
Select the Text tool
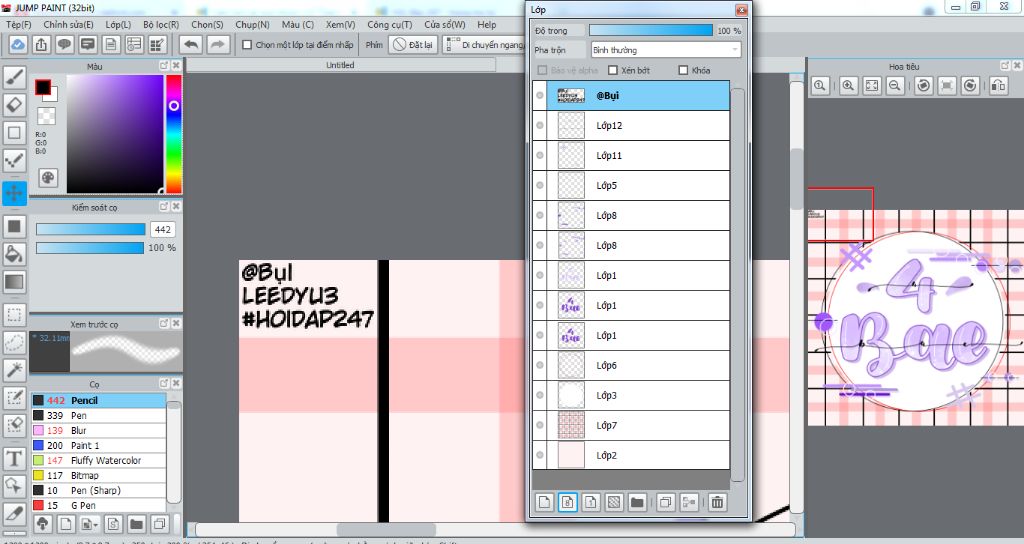(14, 458)
